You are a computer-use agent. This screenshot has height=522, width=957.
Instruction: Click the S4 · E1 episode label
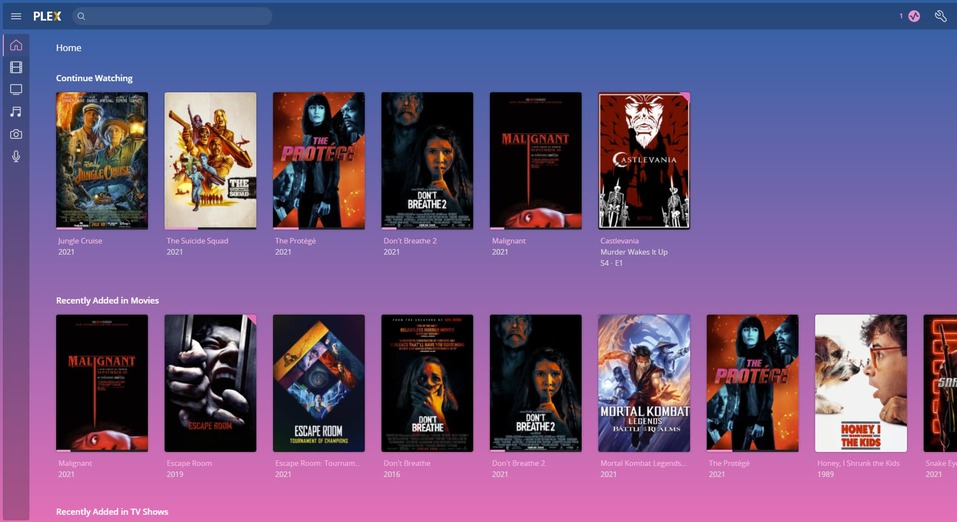[611, 263]
